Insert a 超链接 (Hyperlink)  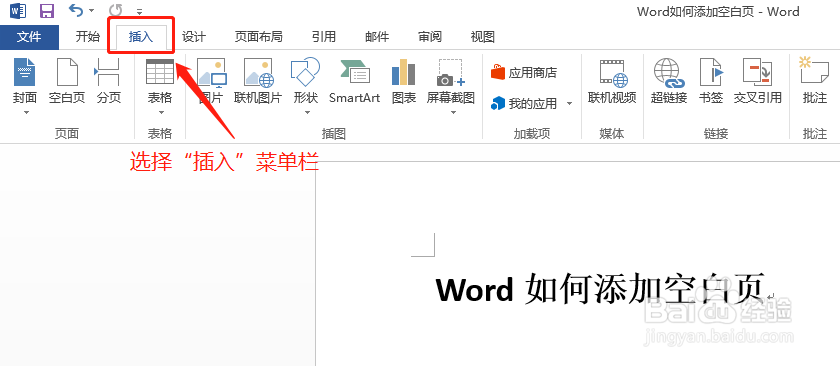(x=669, y=81)
